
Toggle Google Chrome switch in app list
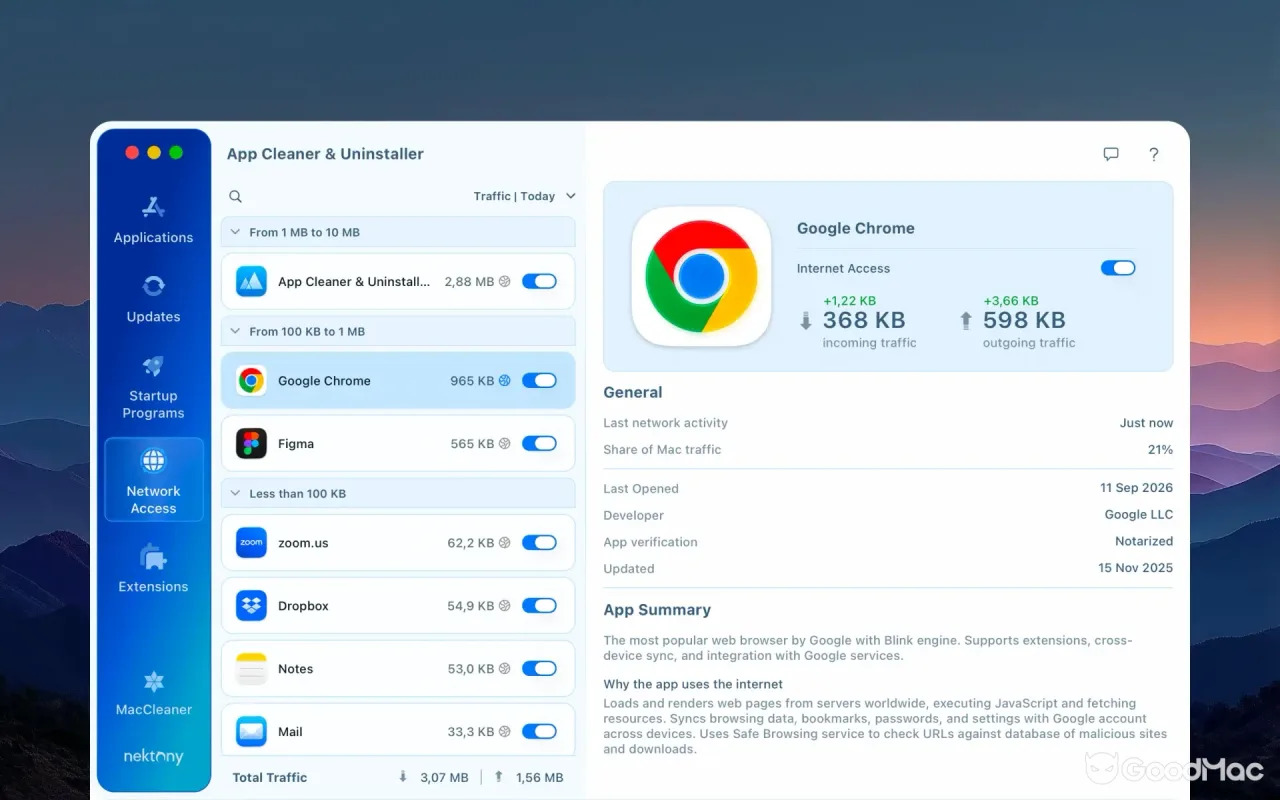pos(539,380)
